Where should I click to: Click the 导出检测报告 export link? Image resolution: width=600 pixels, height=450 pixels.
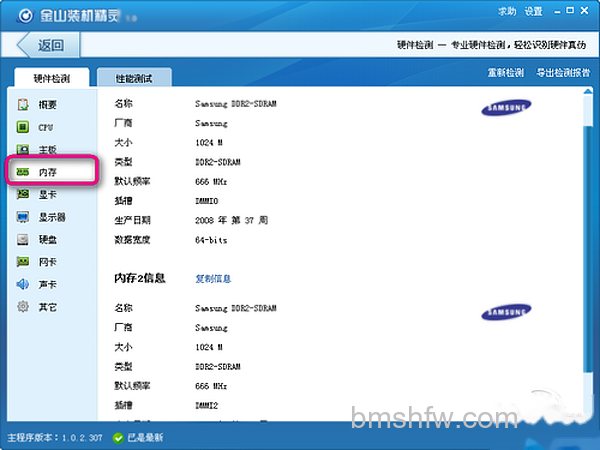click(563, 73)
